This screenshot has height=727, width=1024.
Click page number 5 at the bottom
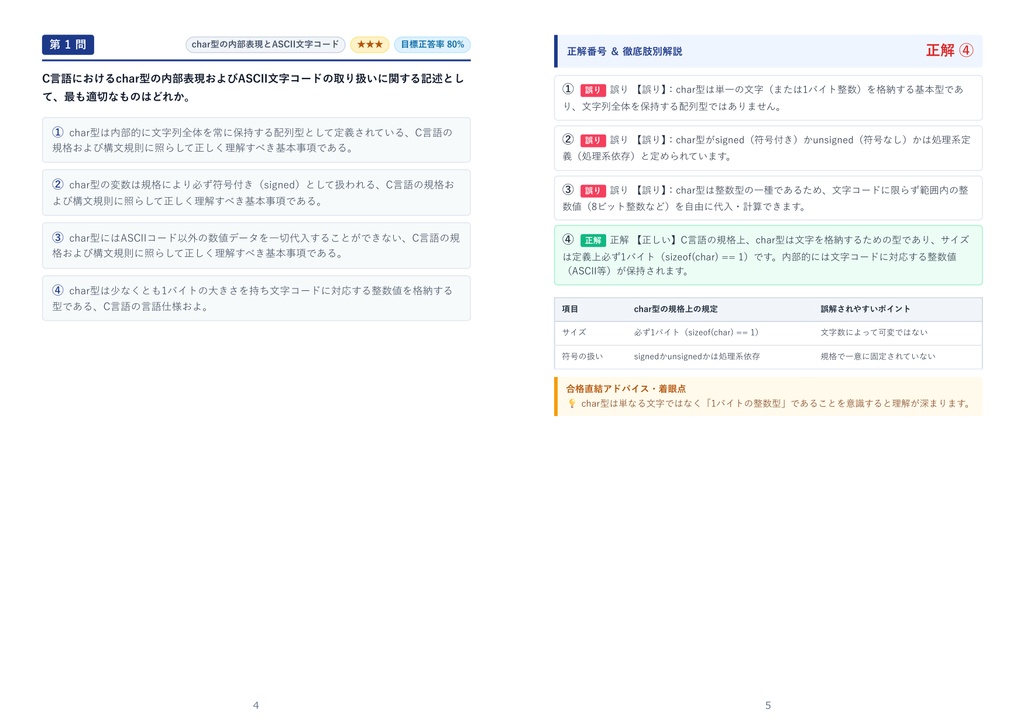click(768, 705)
